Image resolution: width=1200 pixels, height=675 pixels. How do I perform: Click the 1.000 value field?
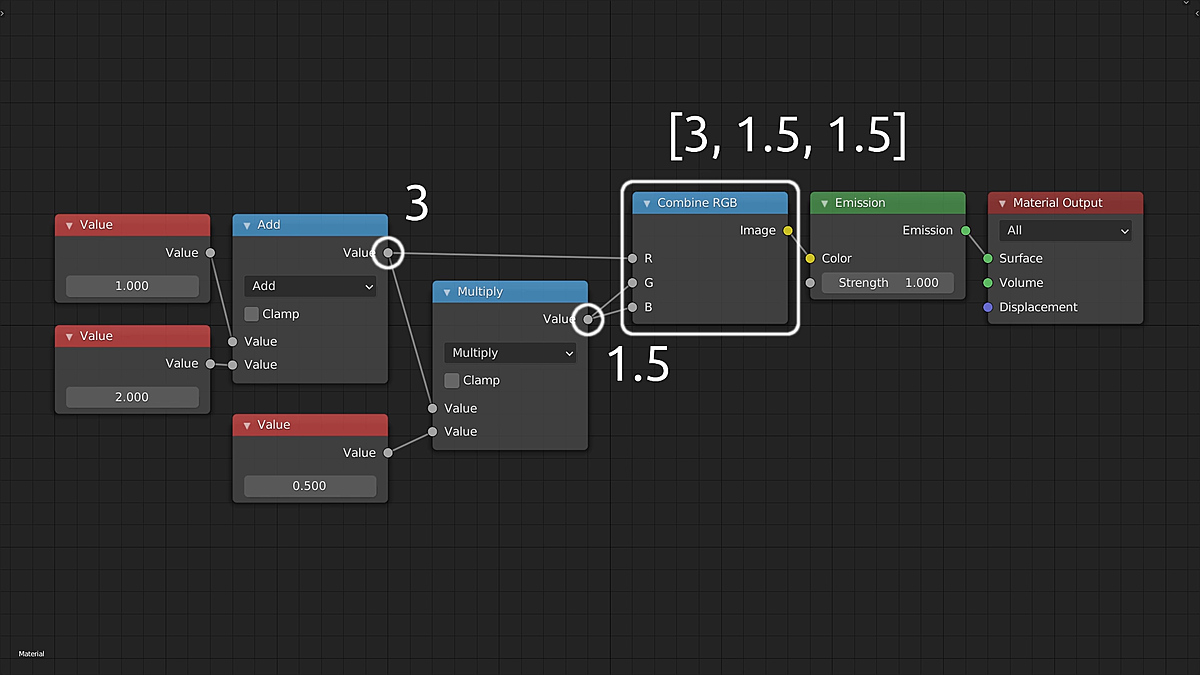coord(132,286)
